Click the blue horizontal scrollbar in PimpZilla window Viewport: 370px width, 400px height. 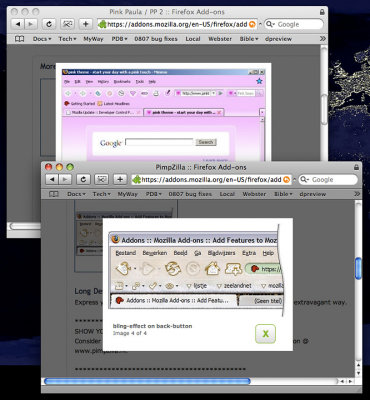click(x=147, y=381)
